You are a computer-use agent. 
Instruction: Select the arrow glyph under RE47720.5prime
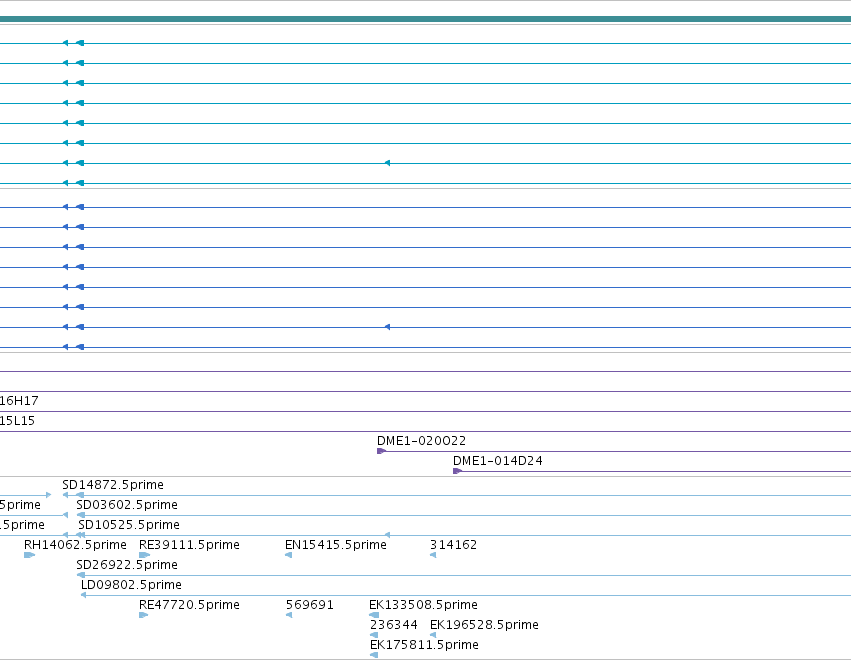tap(144, 615)
